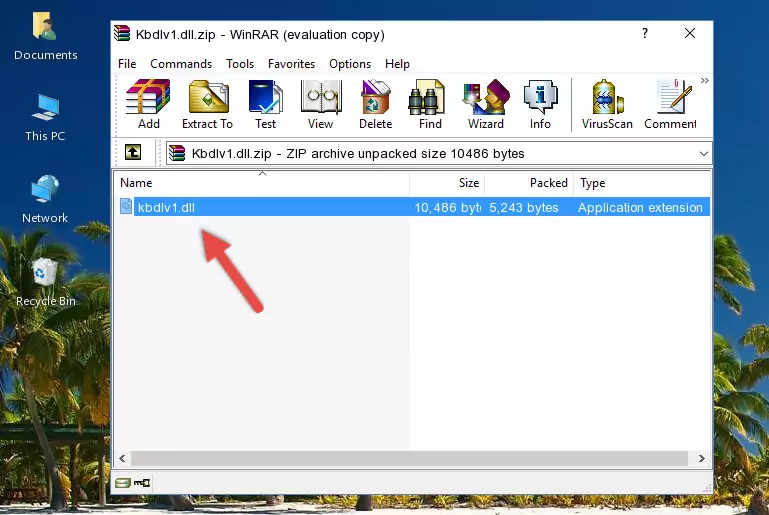This screenshot has height=515, width=769.
Task: Click the Extract To toolbar icon
Action: 207,104
